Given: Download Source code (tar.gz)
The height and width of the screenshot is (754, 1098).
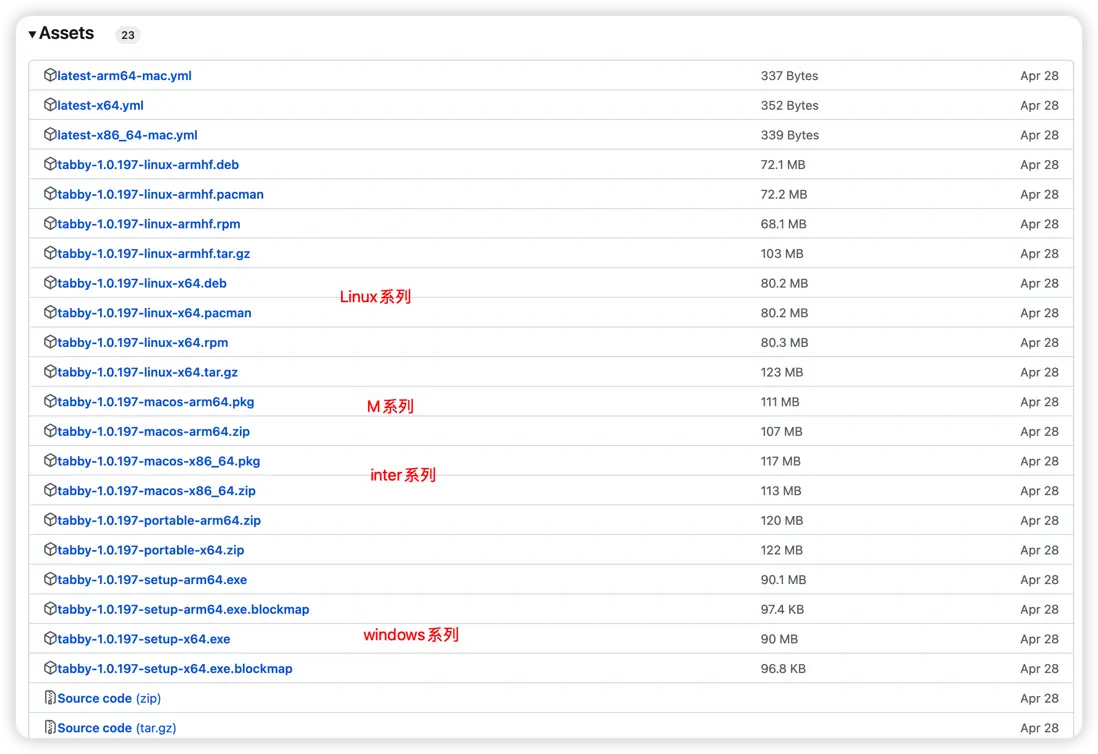Looking at the screenshot, I should pyautogui.click(x=117, y=728).
